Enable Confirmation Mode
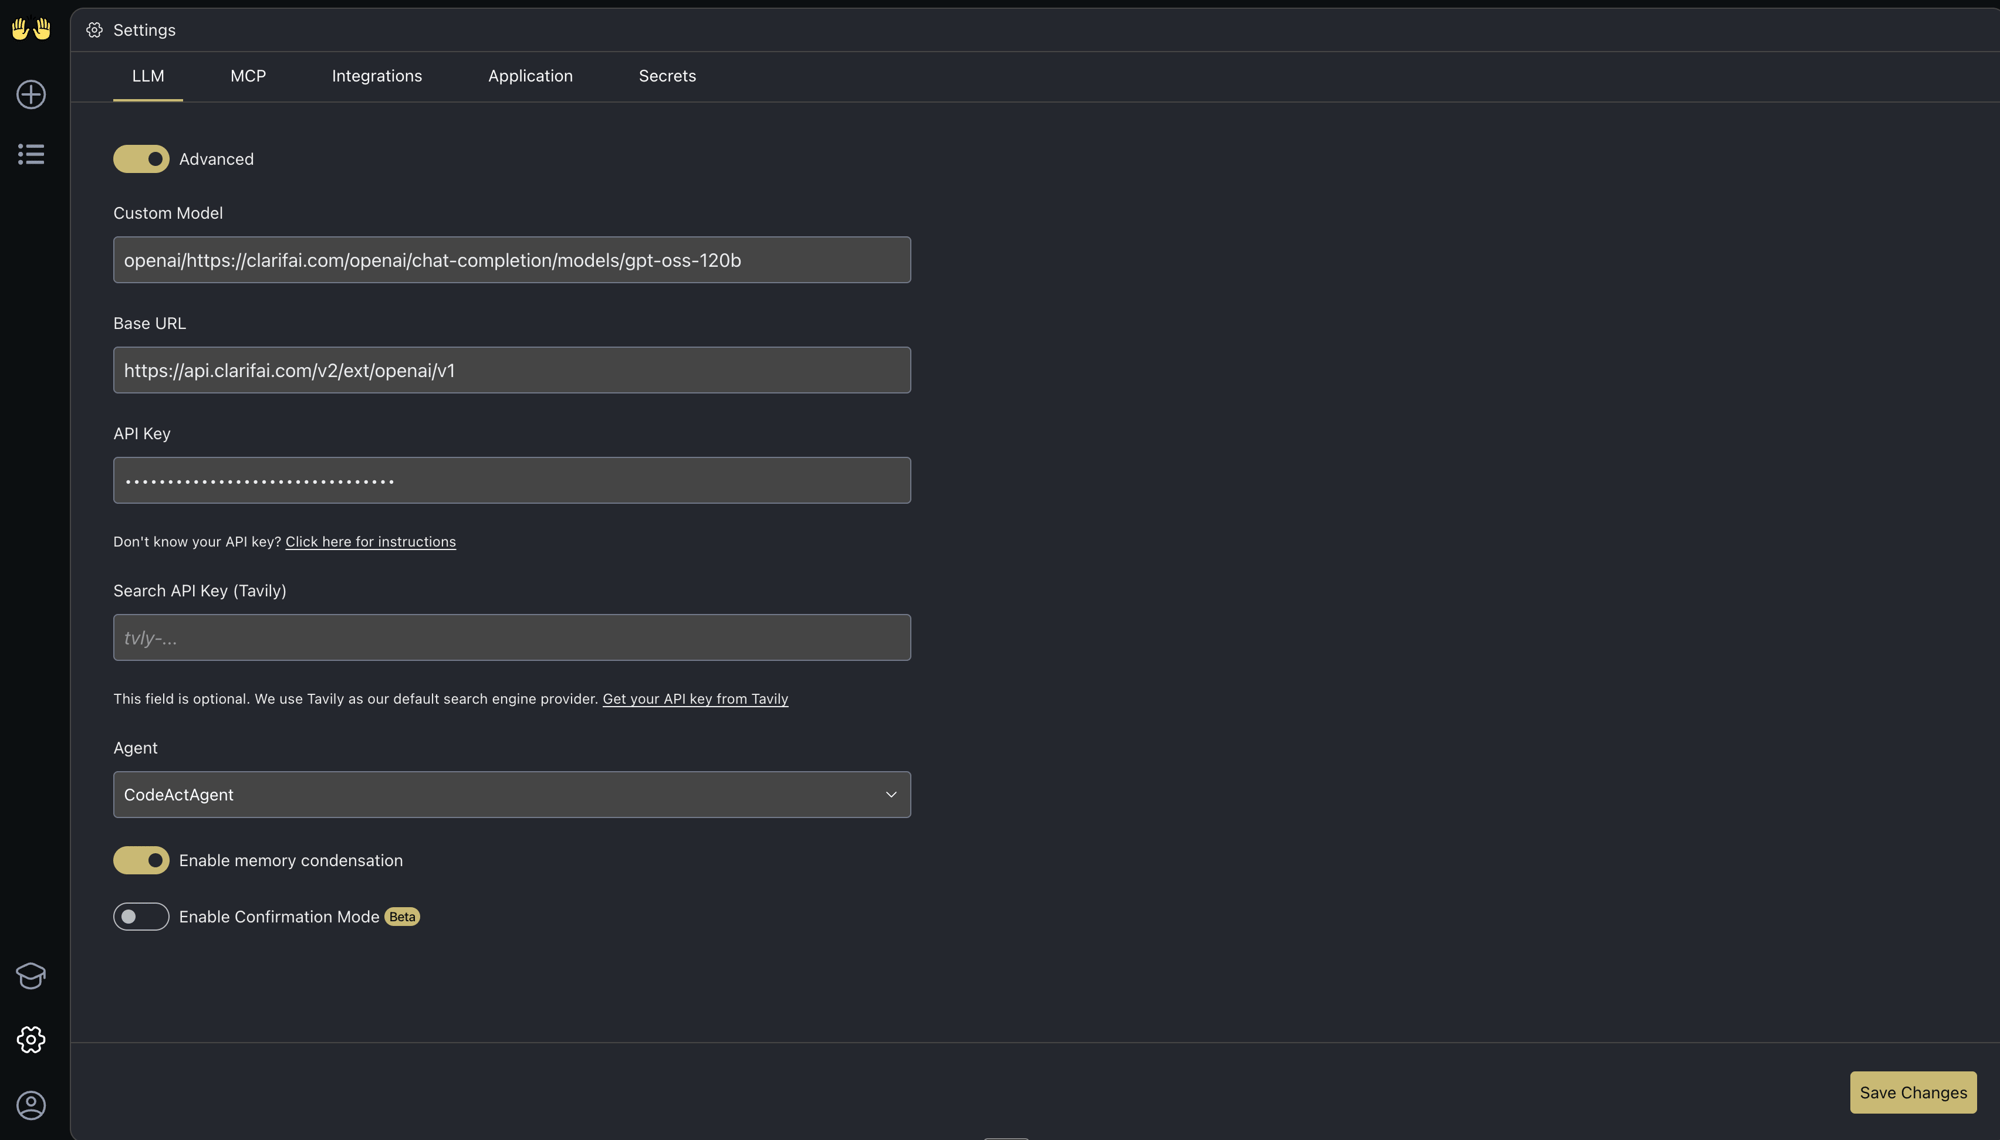This screenshot has width=2000, height=1140. pyautogui.click(x=141, y=916)
